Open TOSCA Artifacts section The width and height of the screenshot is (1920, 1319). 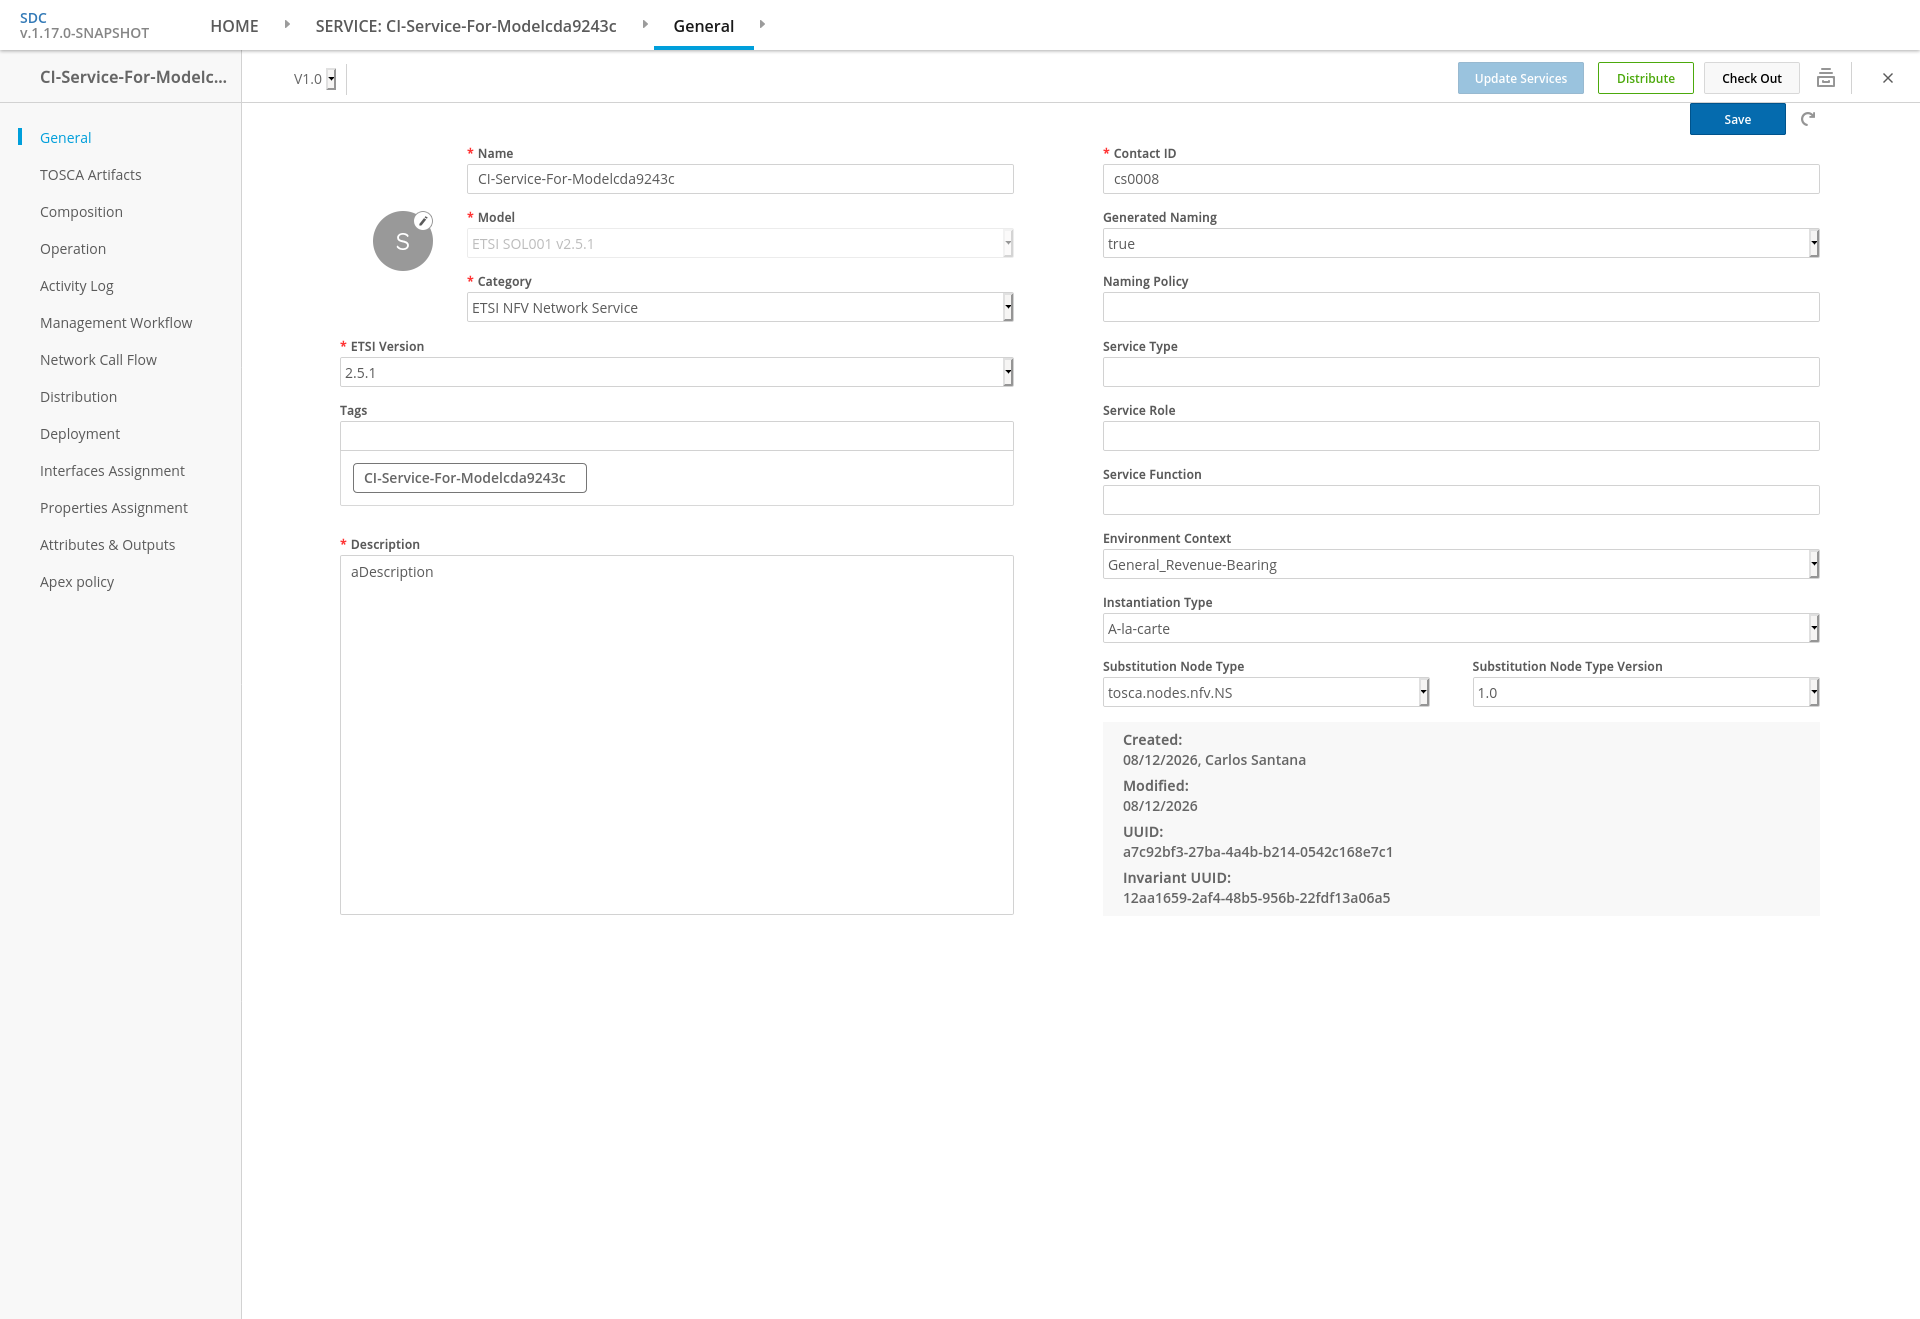pyautogui.click(x=91, y=175)
